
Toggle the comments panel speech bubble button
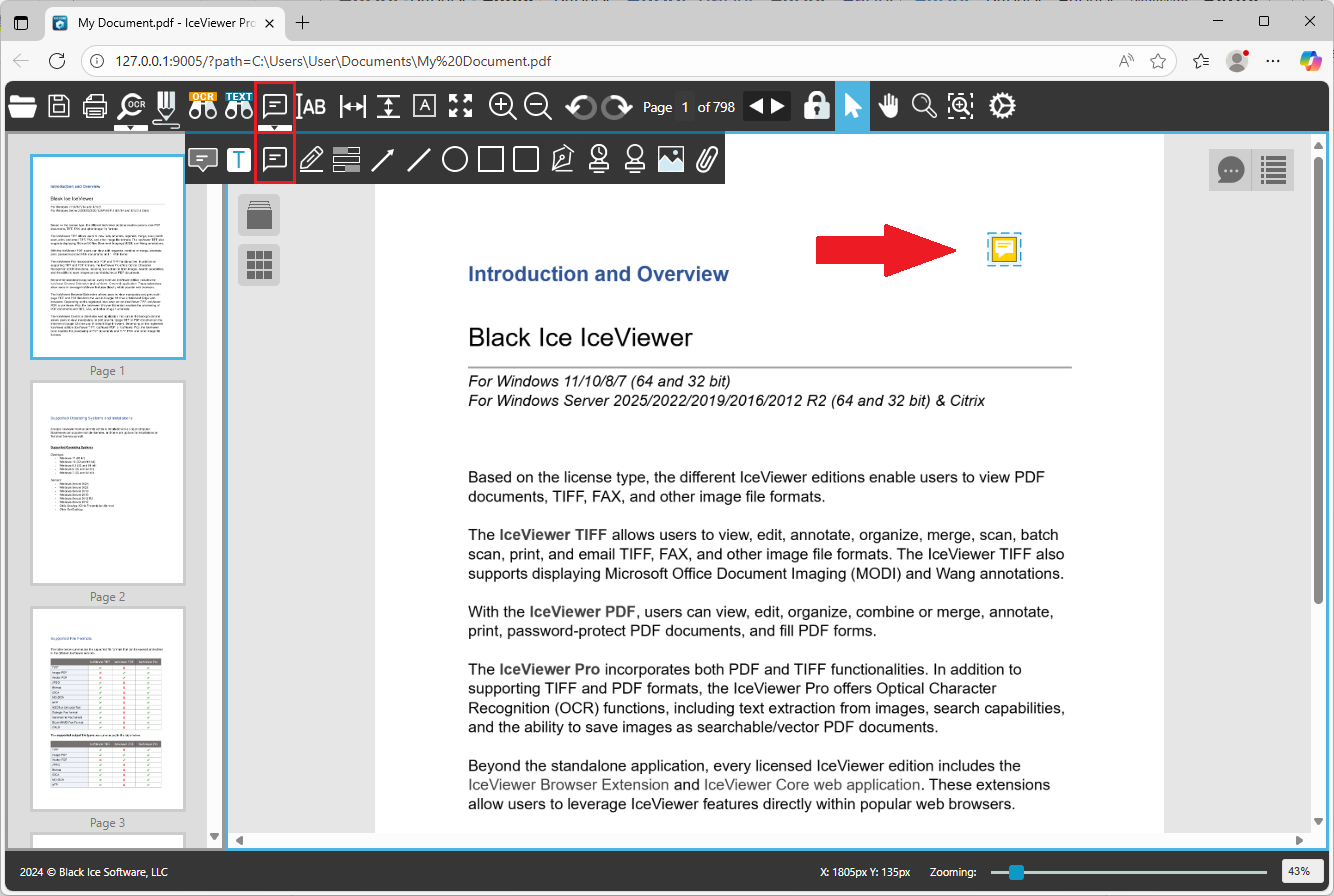click(x=1231, y=170)
